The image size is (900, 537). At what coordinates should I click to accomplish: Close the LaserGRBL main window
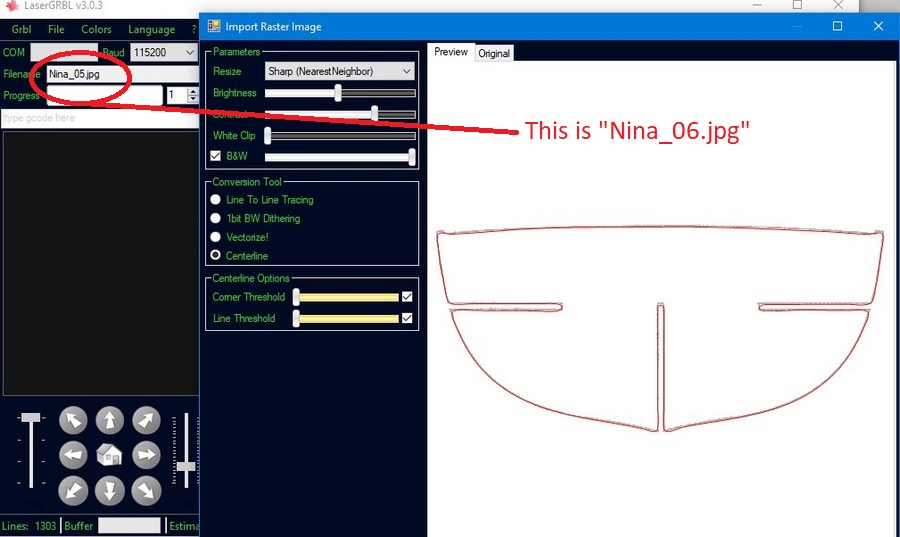click(x=839, y=5)
